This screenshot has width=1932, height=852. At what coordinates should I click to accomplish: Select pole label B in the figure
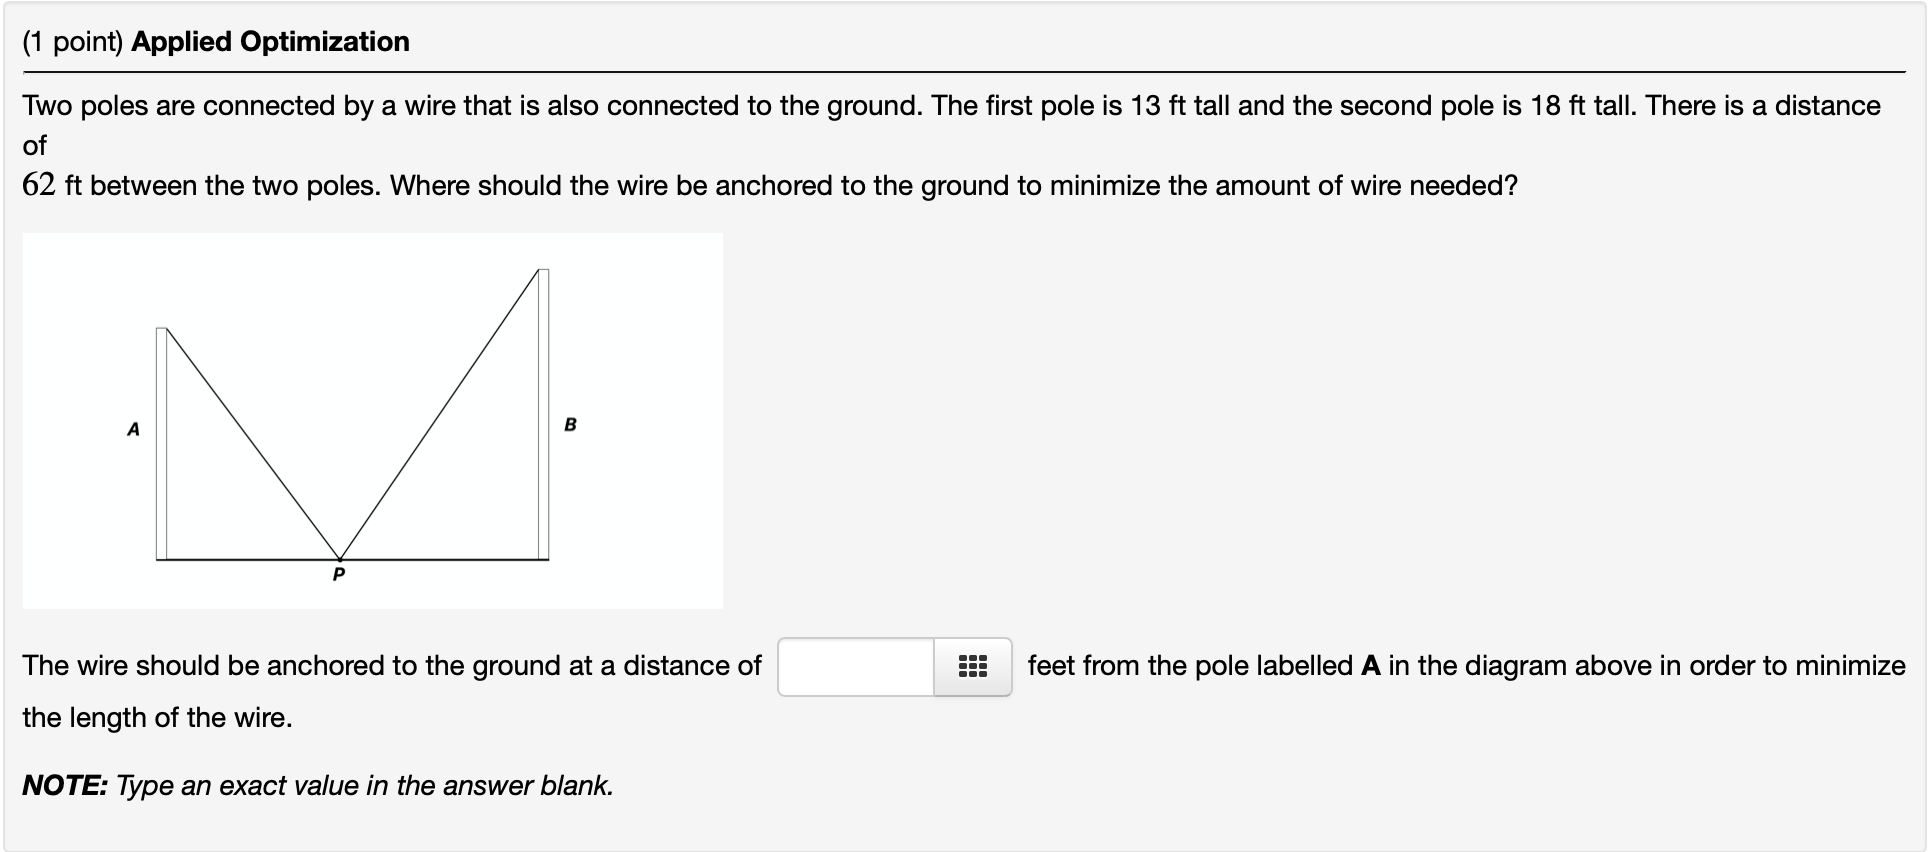[x=572, y=423]
